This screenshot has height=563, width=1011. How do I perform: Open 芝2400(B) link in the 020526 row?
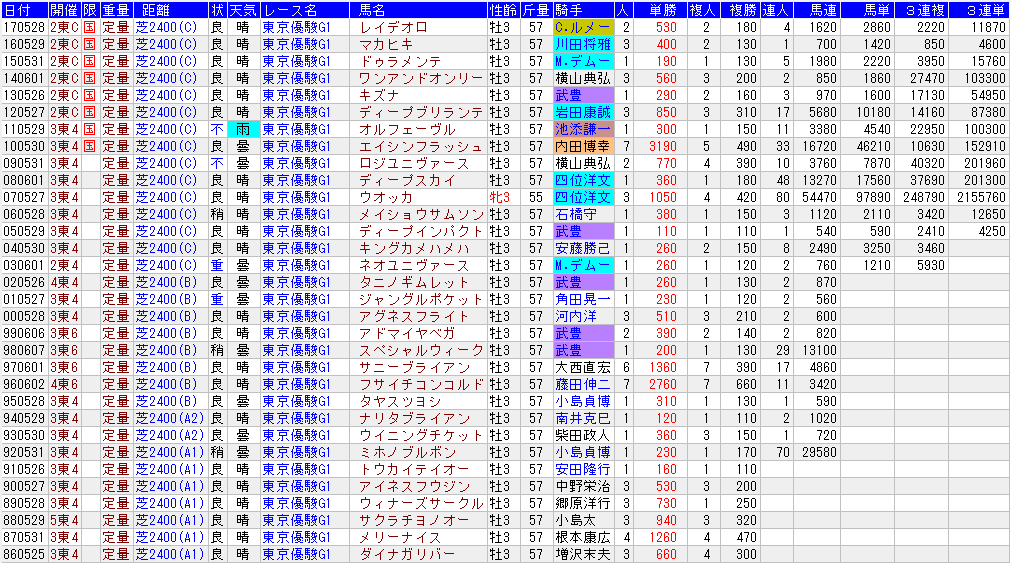pos(166,282)
